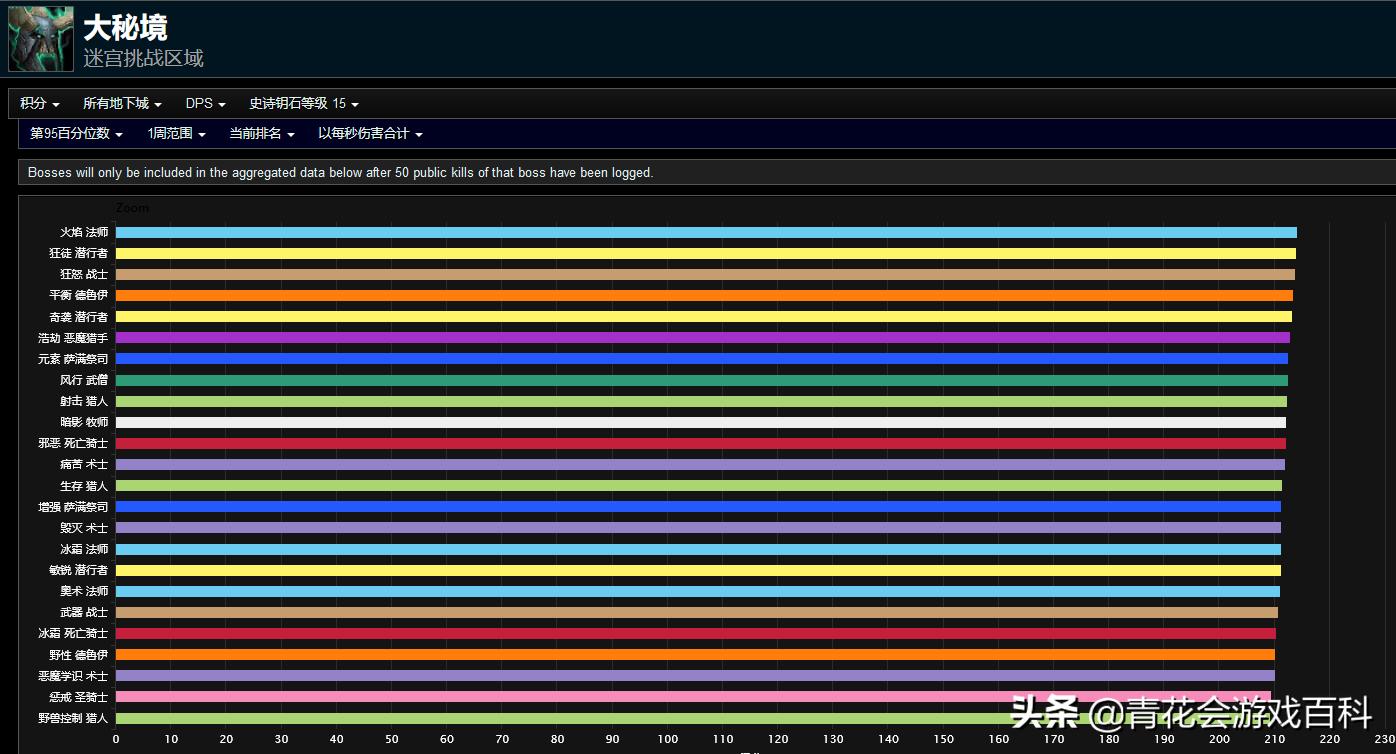Select the 邪恶 死亡骑士 row label

tap(73, 443)
